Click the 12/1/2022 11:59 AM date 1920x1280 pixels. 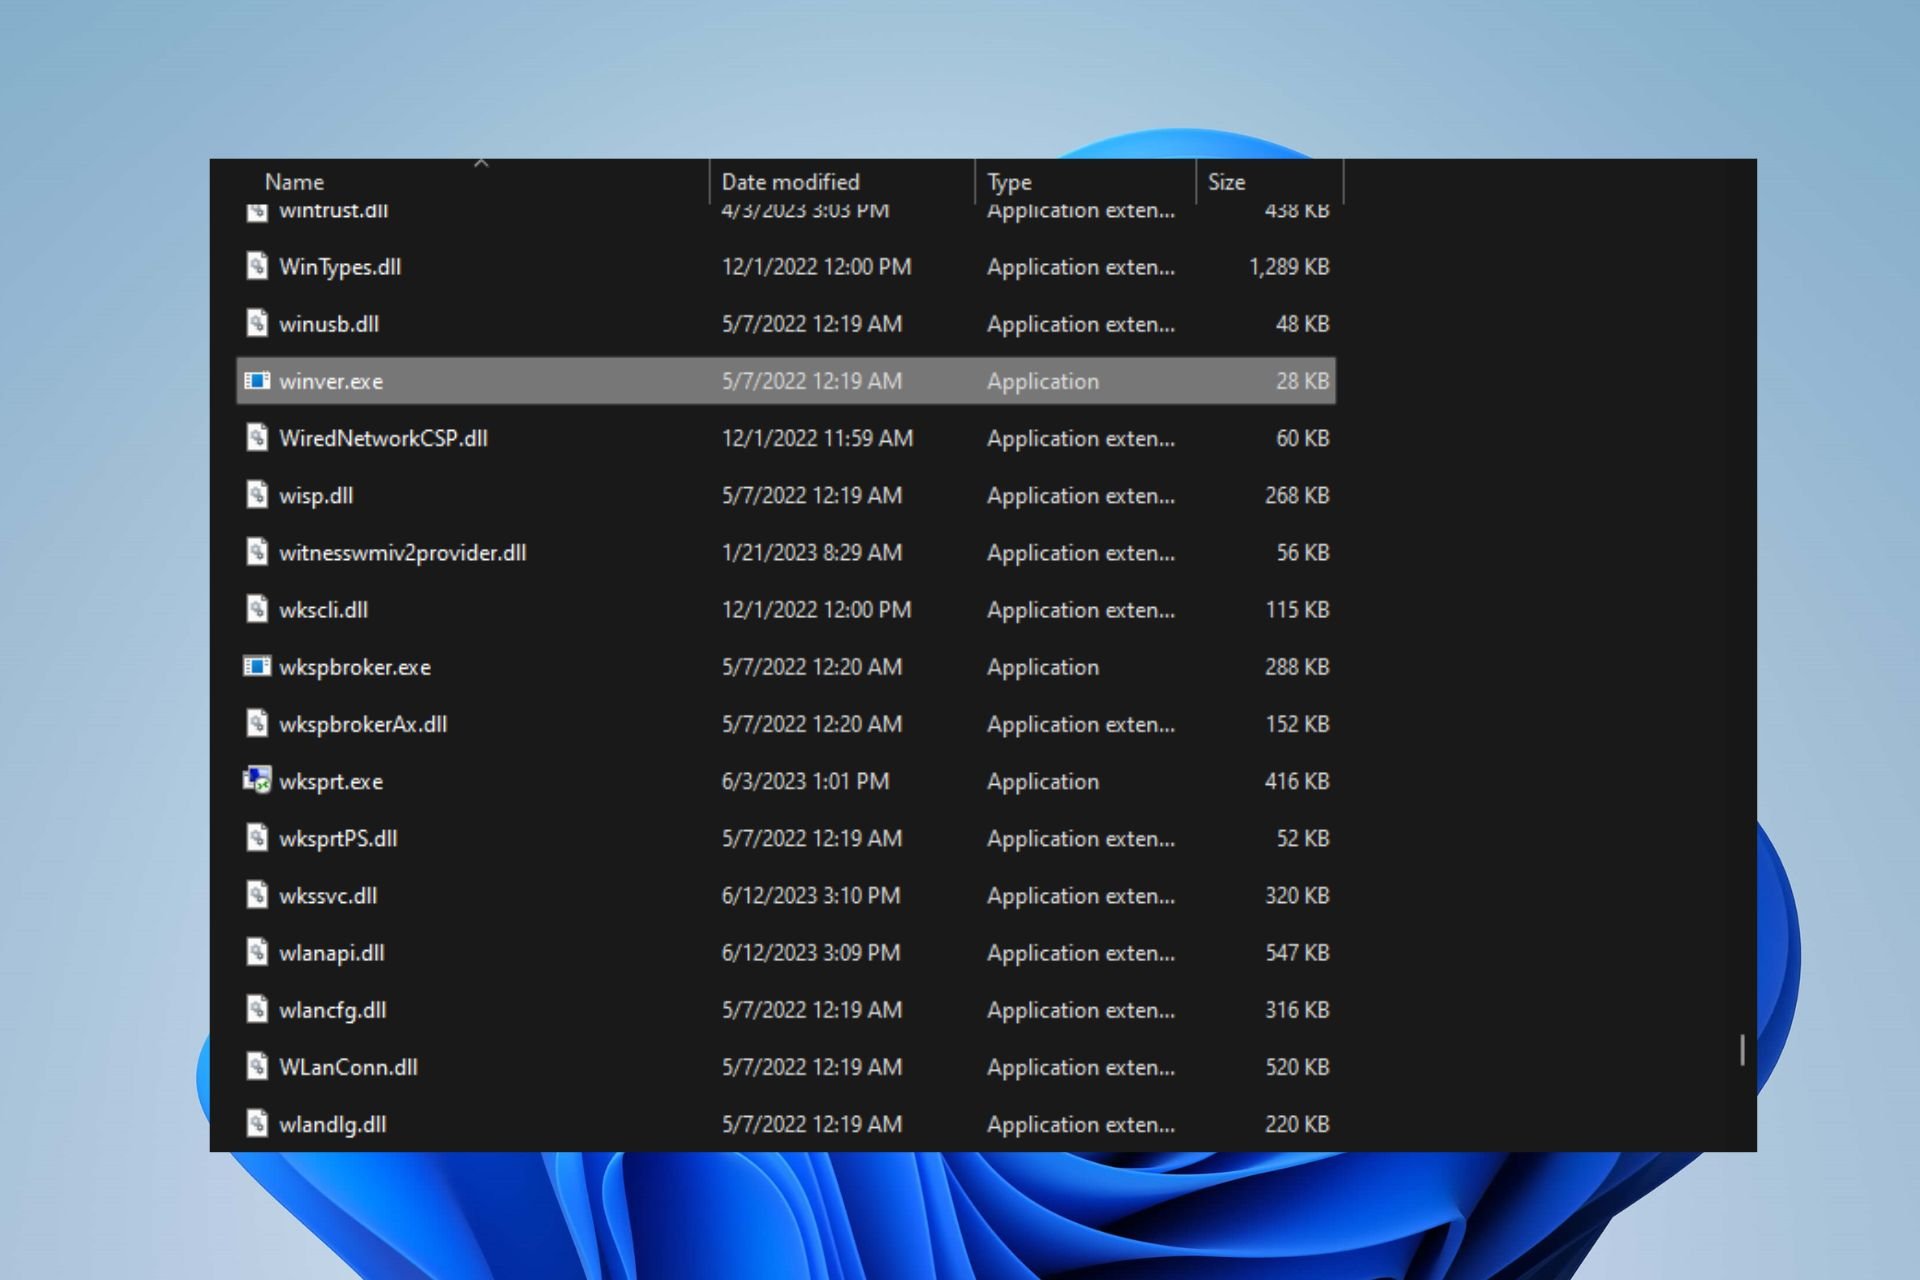pos(817,438)
